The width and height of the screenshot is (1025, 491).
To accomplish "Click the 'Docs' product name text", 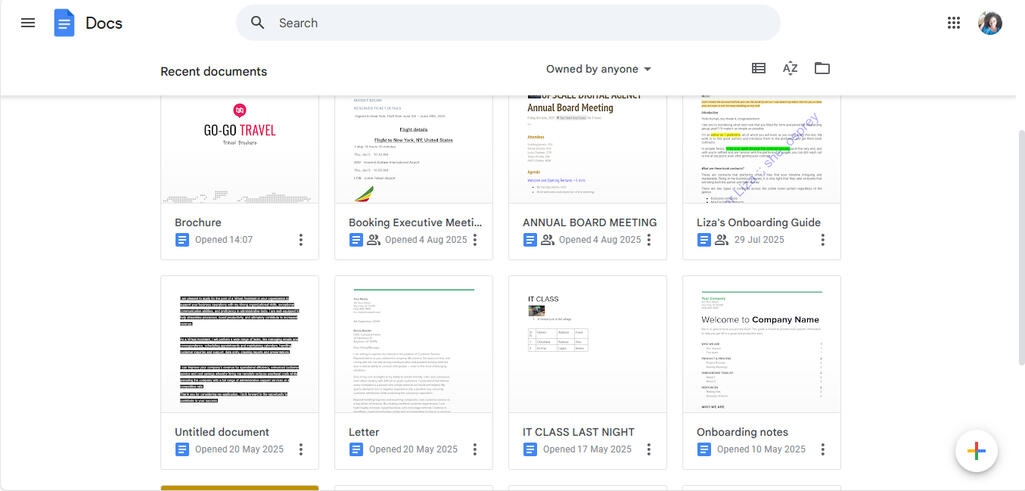I will 104,23.
